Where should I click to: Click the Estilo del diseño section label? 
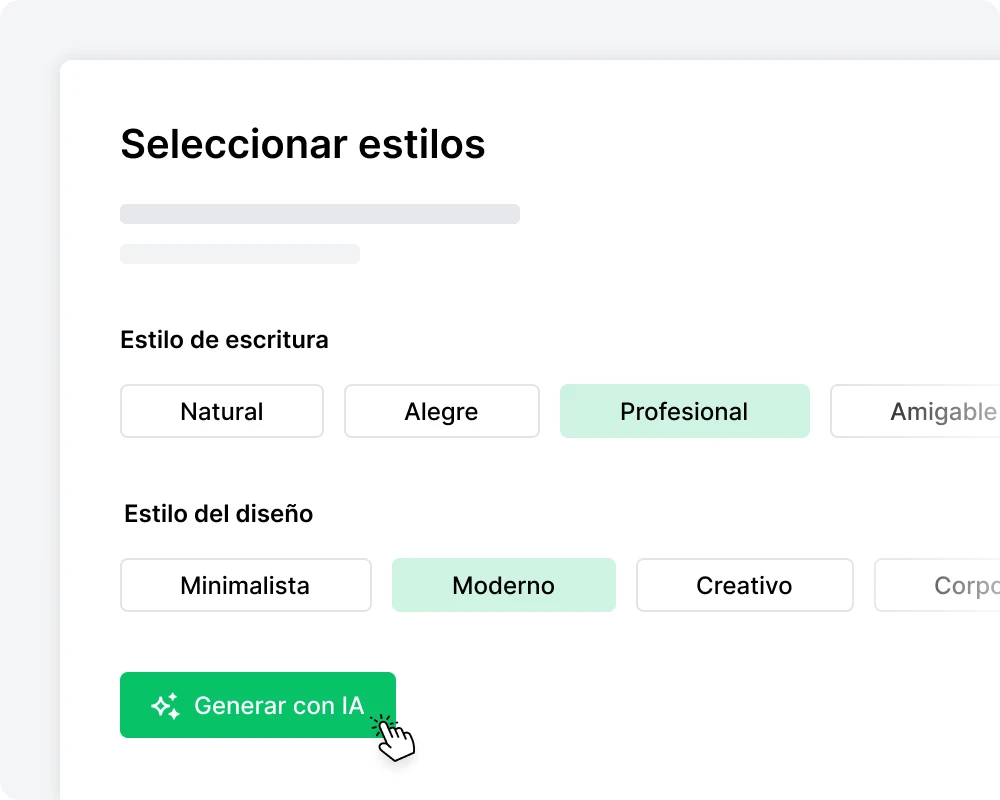[218, 514]
